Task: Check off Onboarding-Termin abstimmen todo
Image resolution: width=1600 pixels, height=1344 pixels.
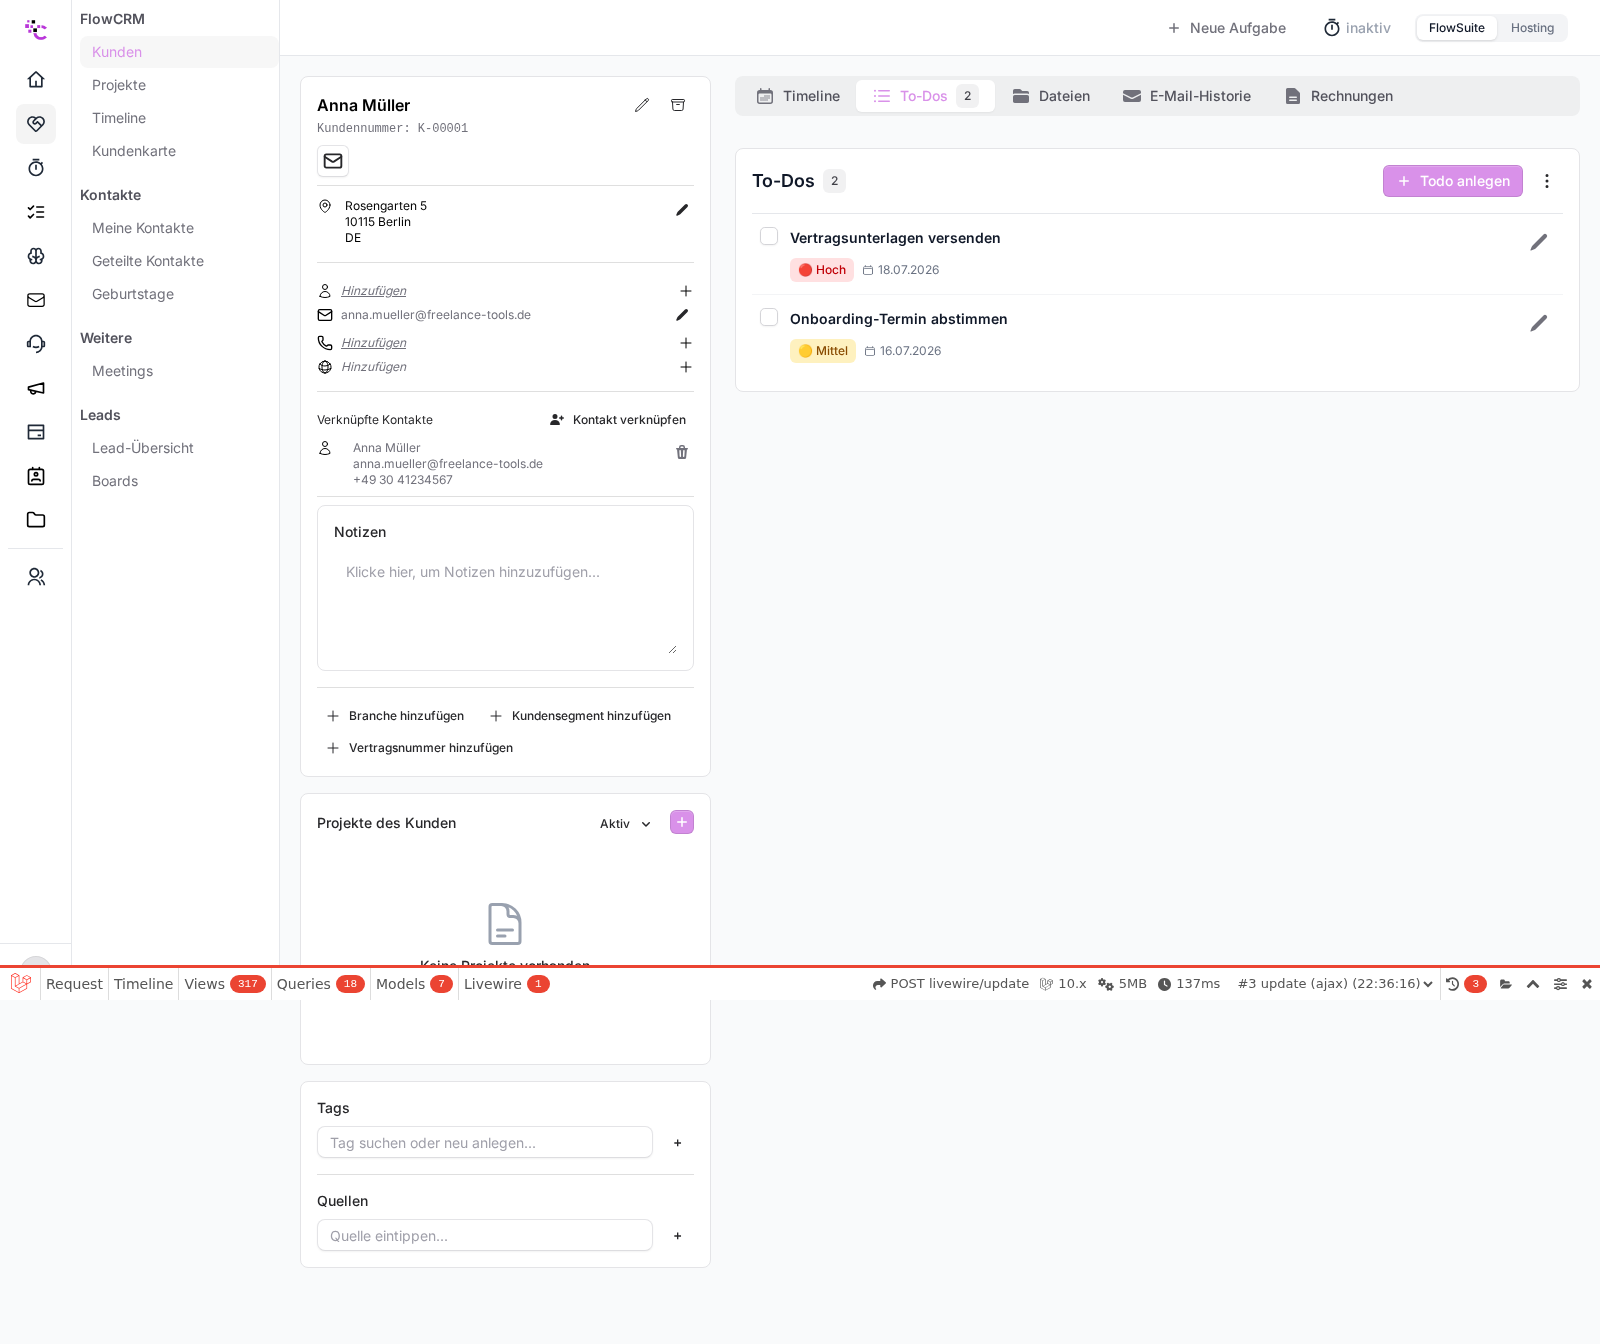Action: (x=769, y=317)
